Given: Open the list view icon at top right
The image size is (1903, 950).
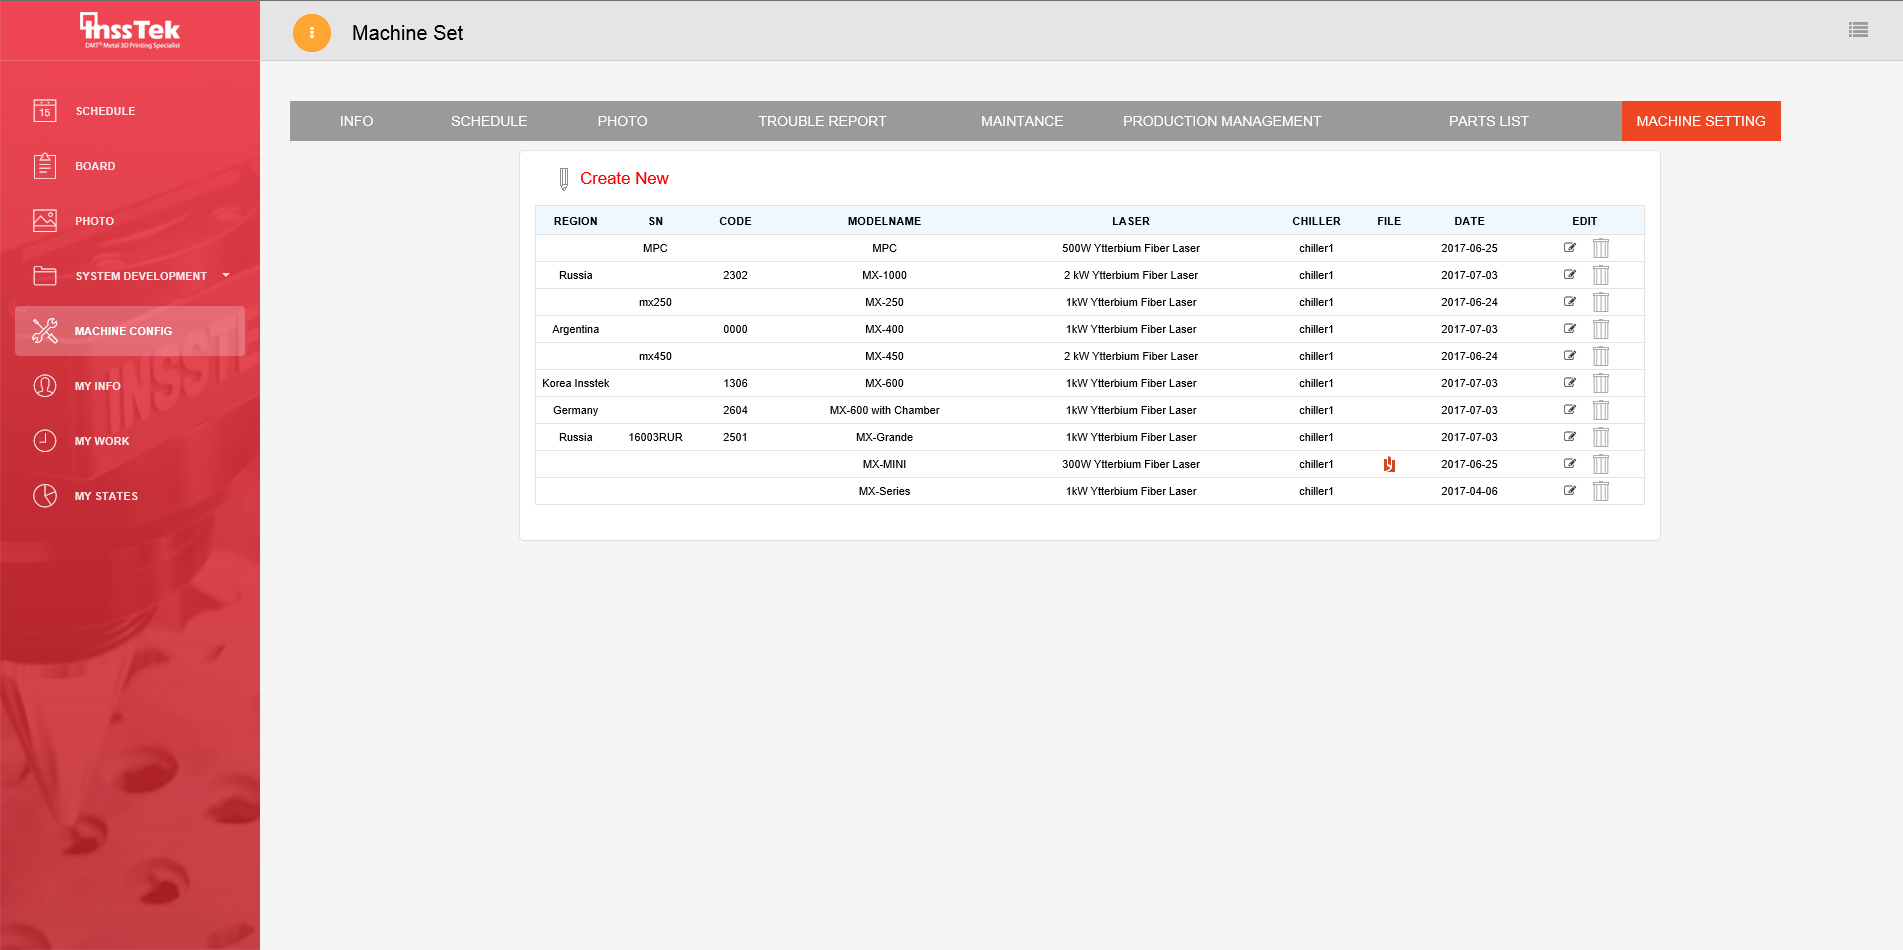Looking at the screenshot, I should (1858, 30).
